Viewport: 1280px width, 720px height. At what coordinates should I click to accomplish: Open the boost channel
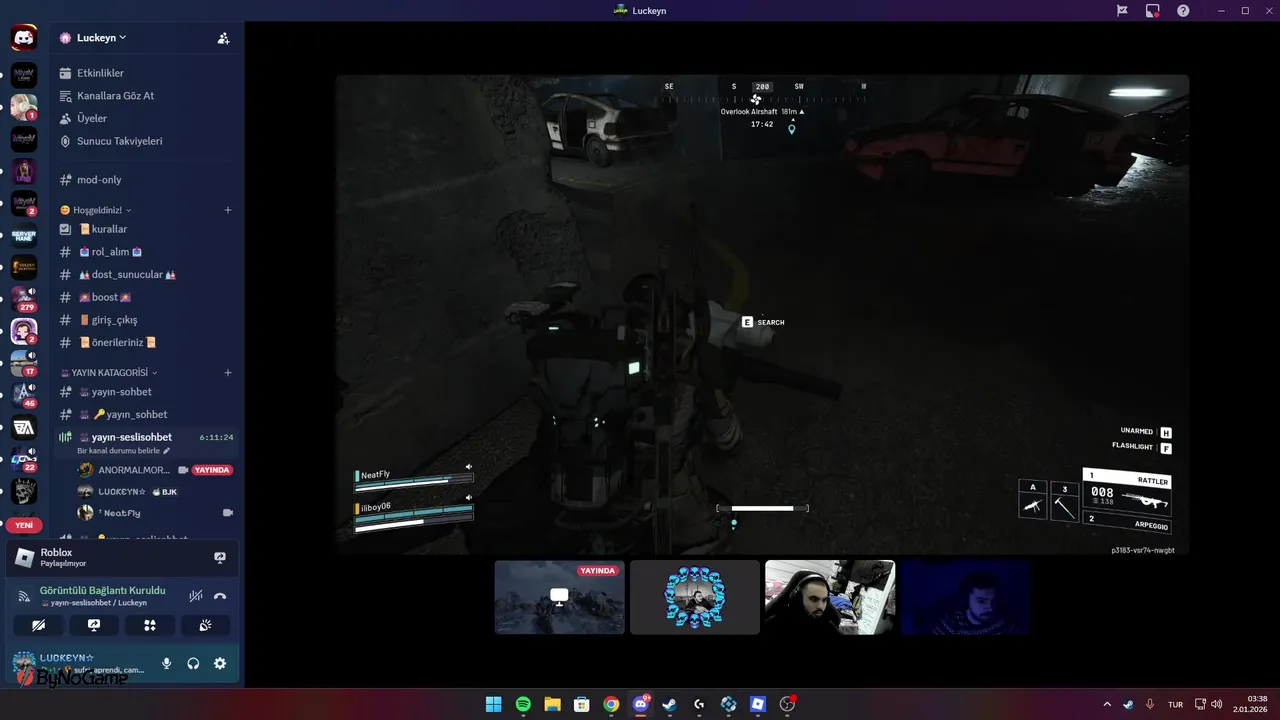145,297
